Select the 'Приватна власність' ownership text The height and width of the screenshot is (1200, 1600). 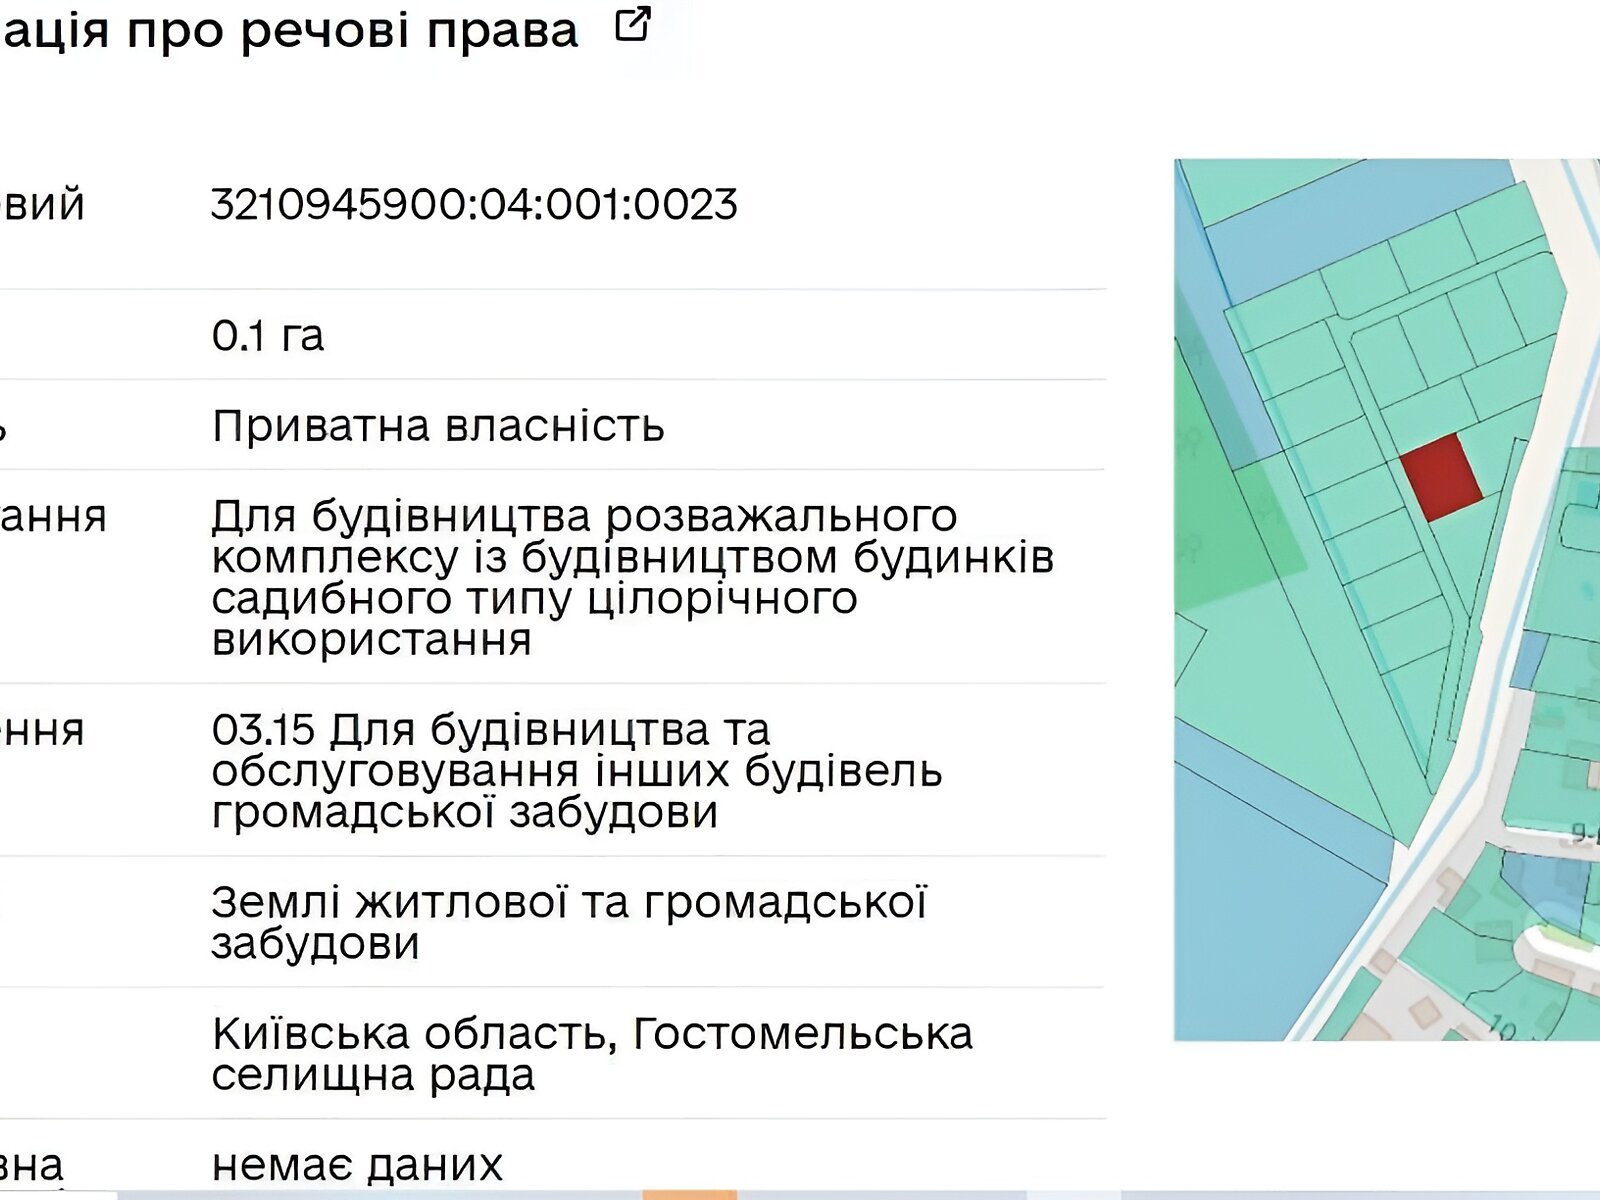pos(438,426)
